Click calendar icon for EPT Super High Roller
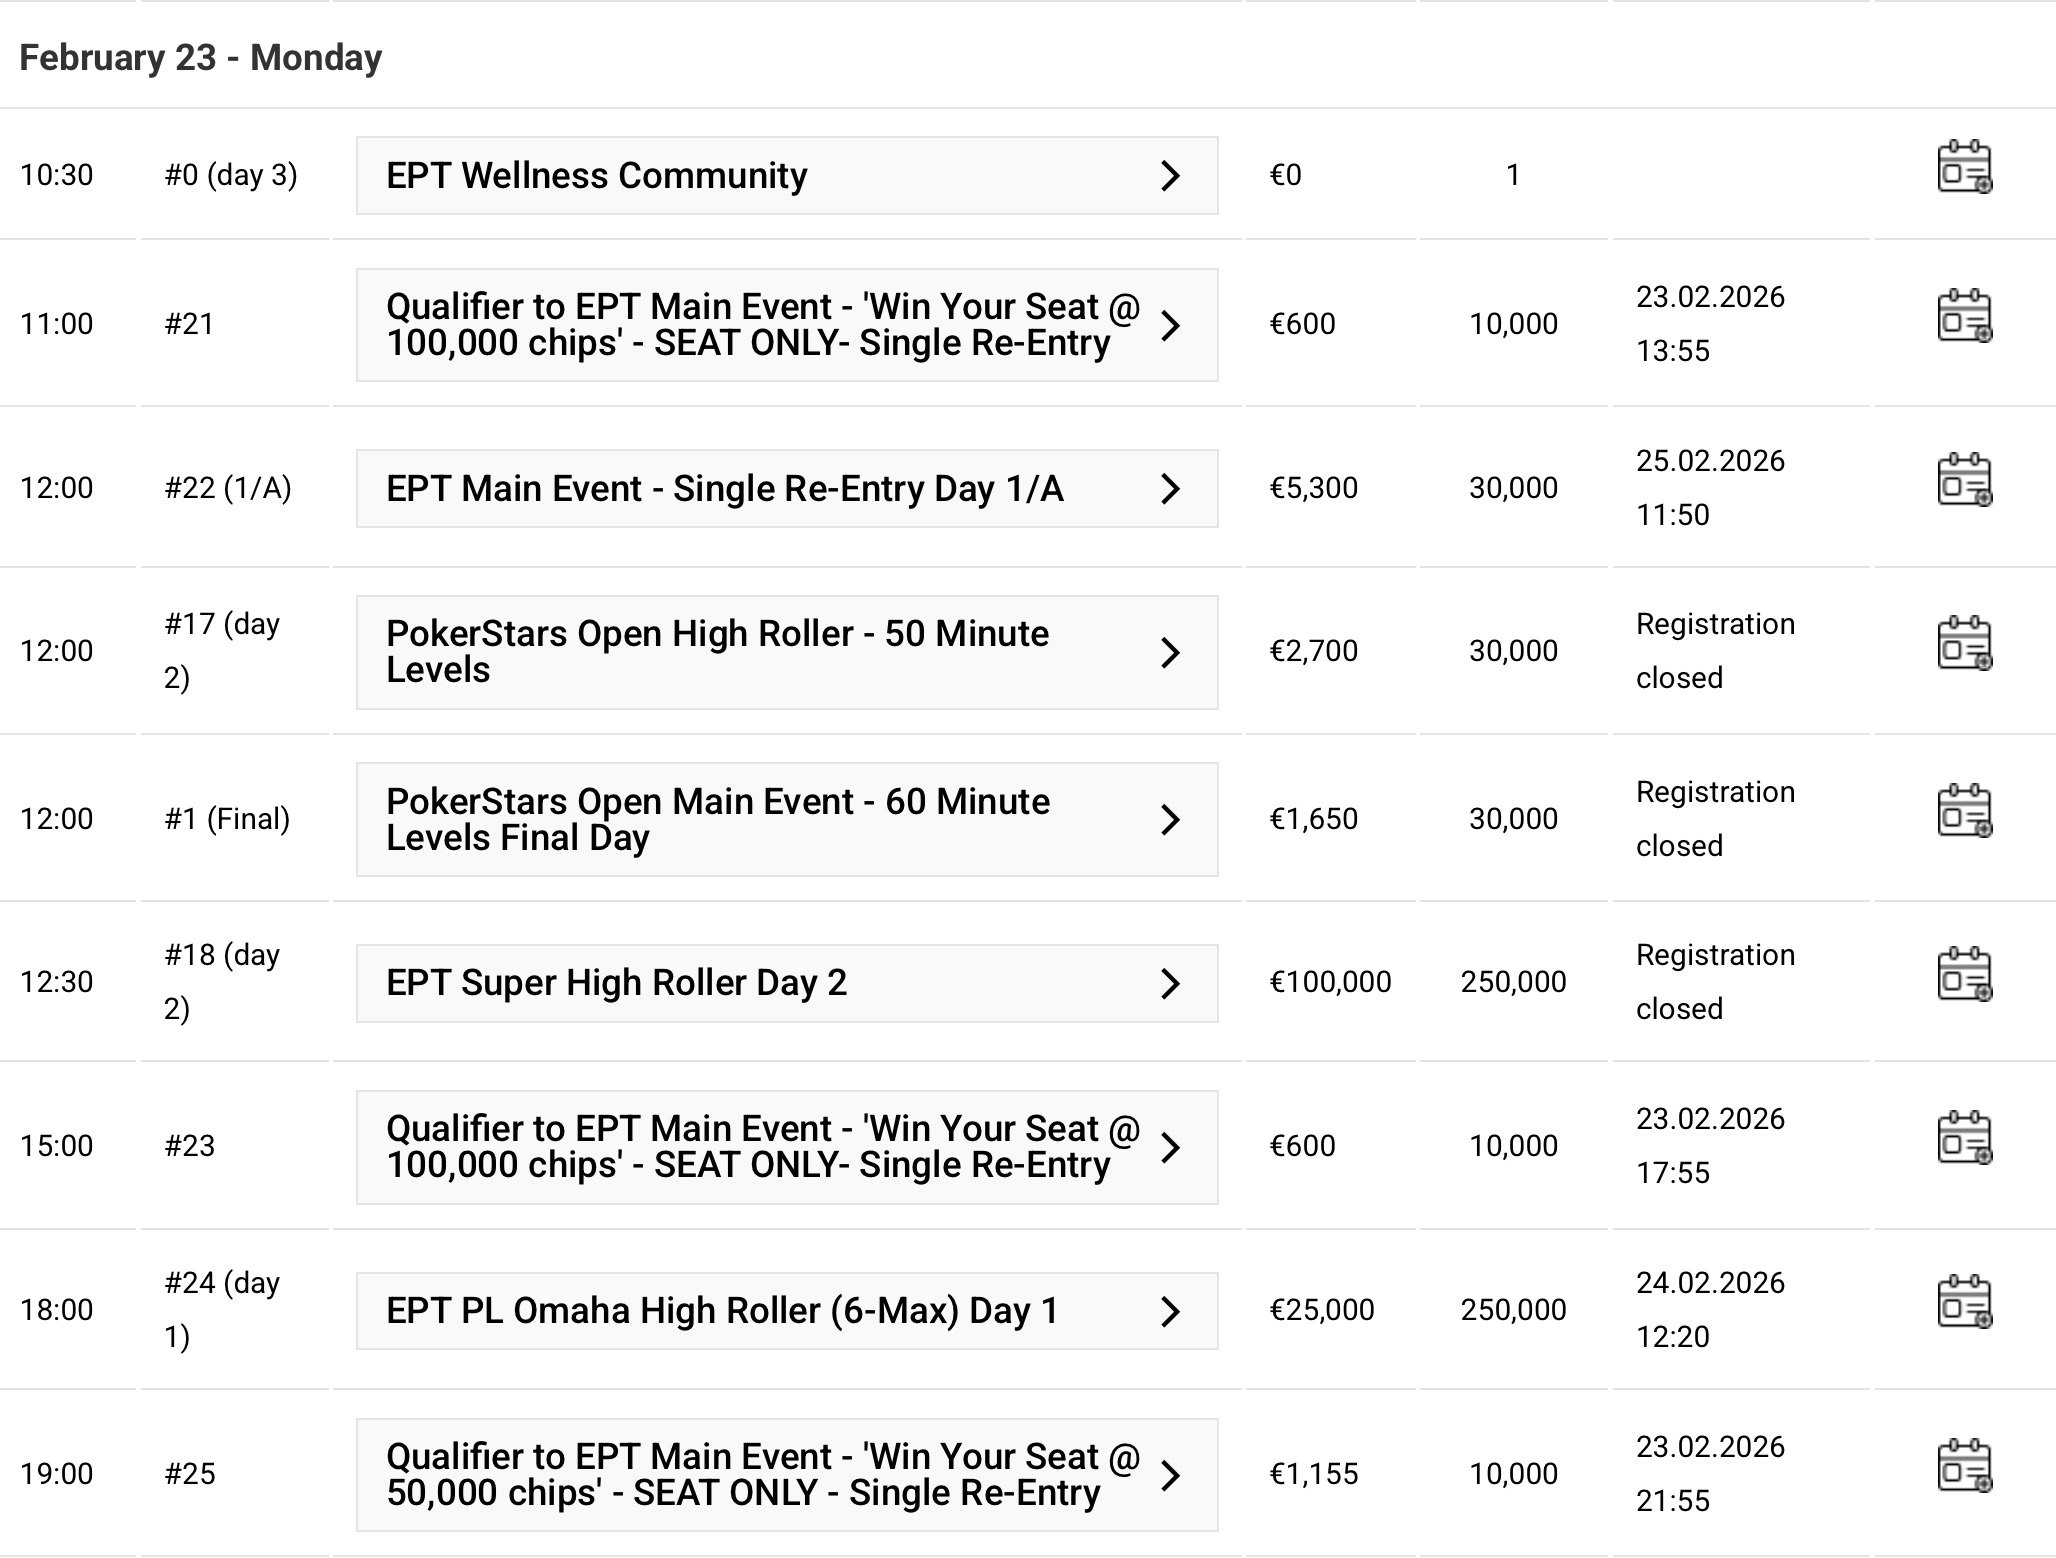 [x=1964, y=974]
